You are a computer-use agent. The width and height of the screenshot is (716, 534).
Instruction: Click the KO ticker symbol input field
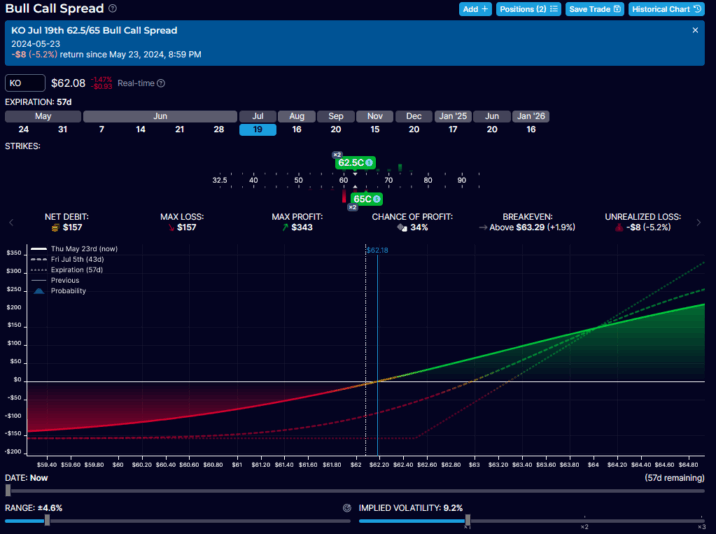coord(25,83)
